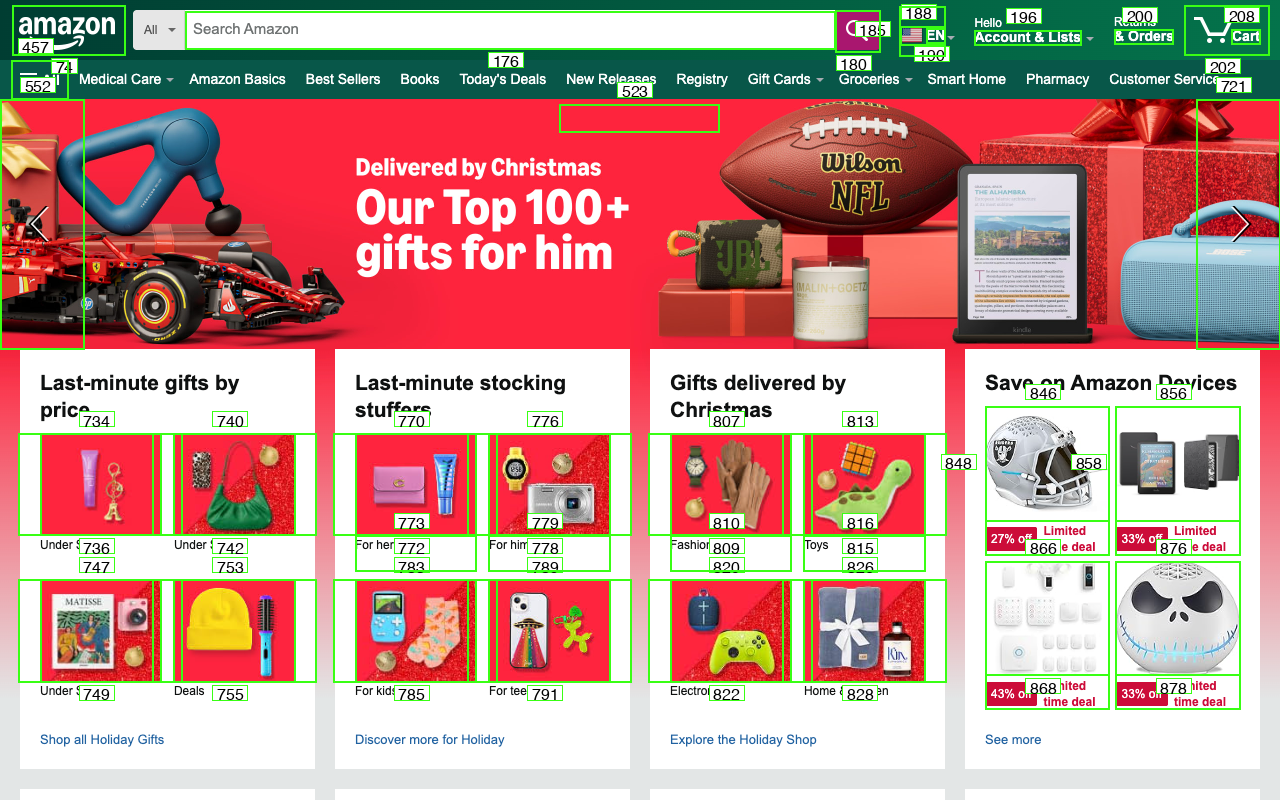The height and width of the screenshot is (800, 1280).
Task: Open Best Sellers in navigation bar
Action: click(x=343, y=79)
